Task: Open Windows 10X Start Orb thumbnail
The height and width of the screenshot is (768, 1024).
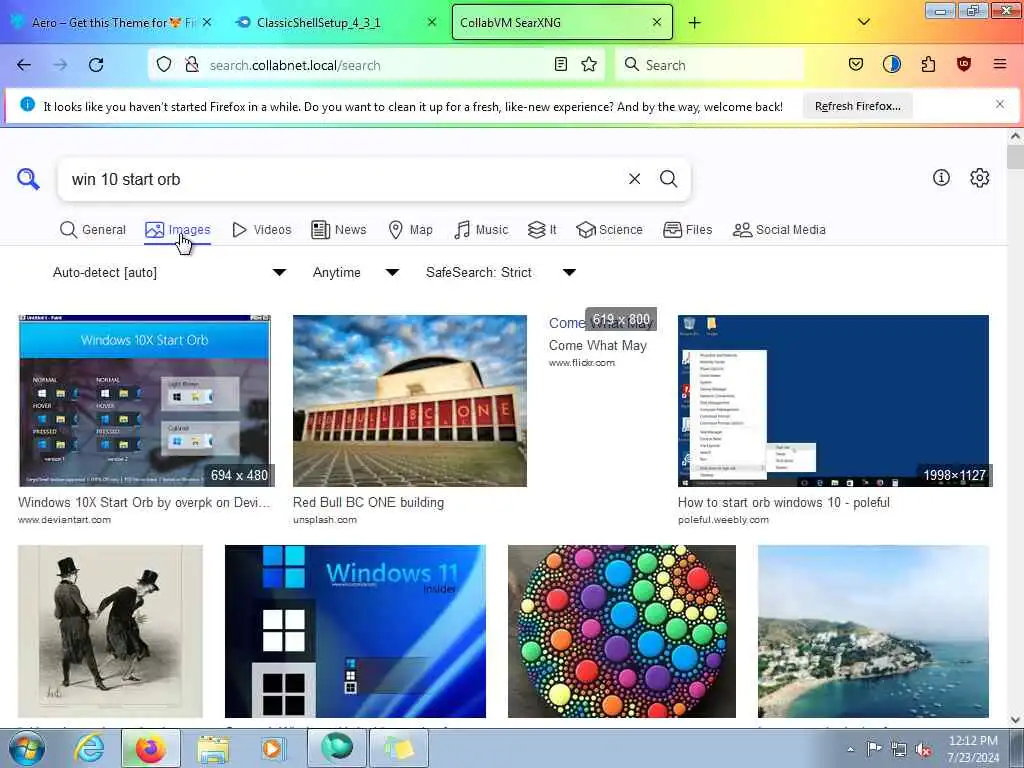Action: [x=144, y=400]
